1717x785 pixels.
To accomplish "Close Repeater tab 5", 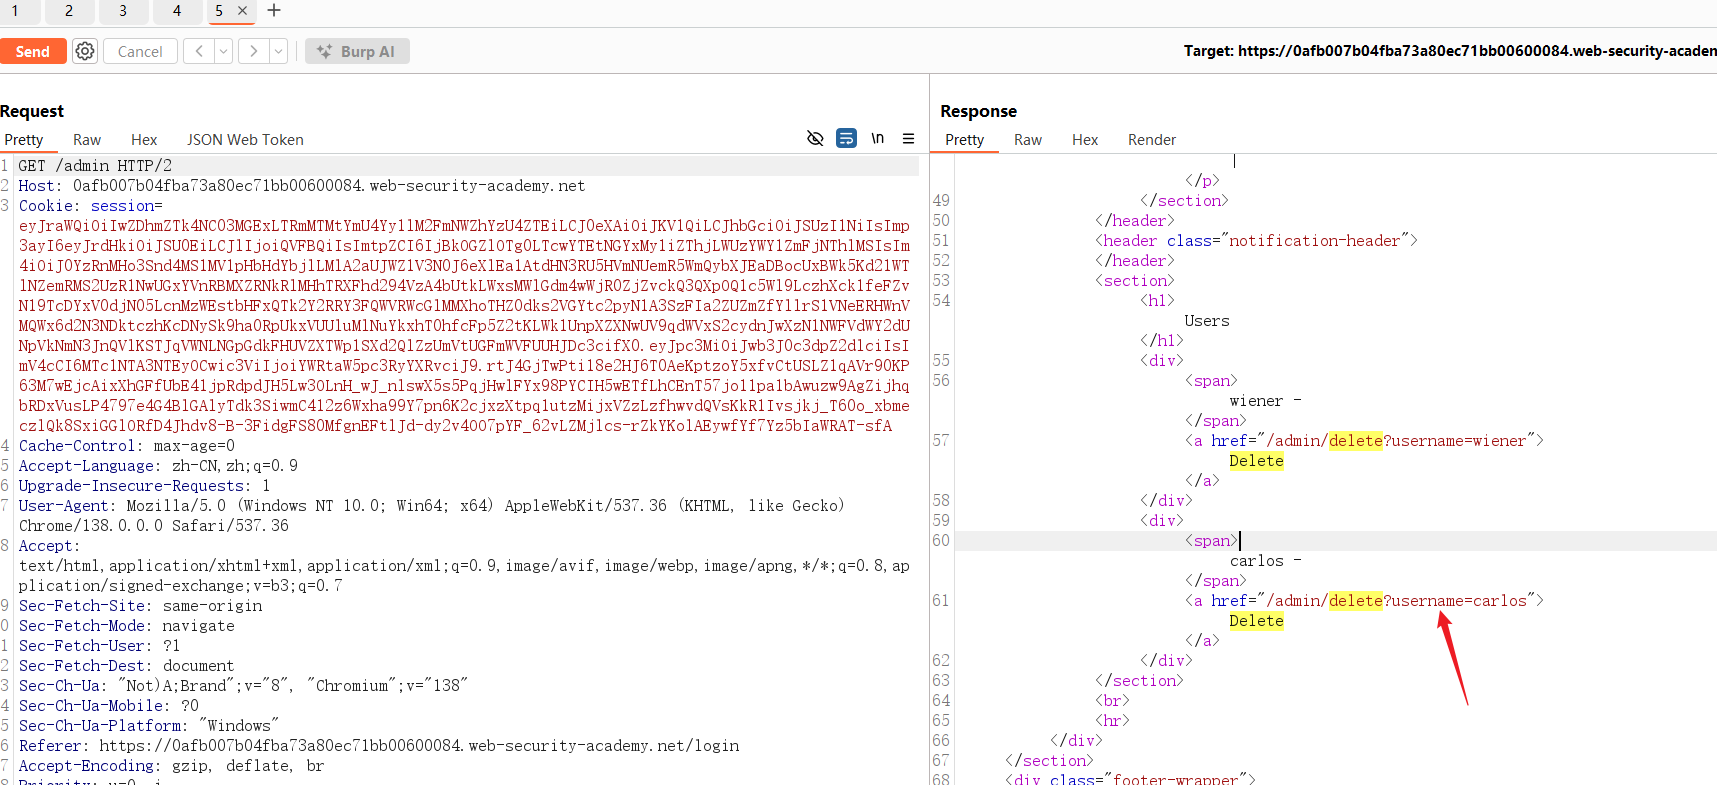I will (x=242, y=10).
